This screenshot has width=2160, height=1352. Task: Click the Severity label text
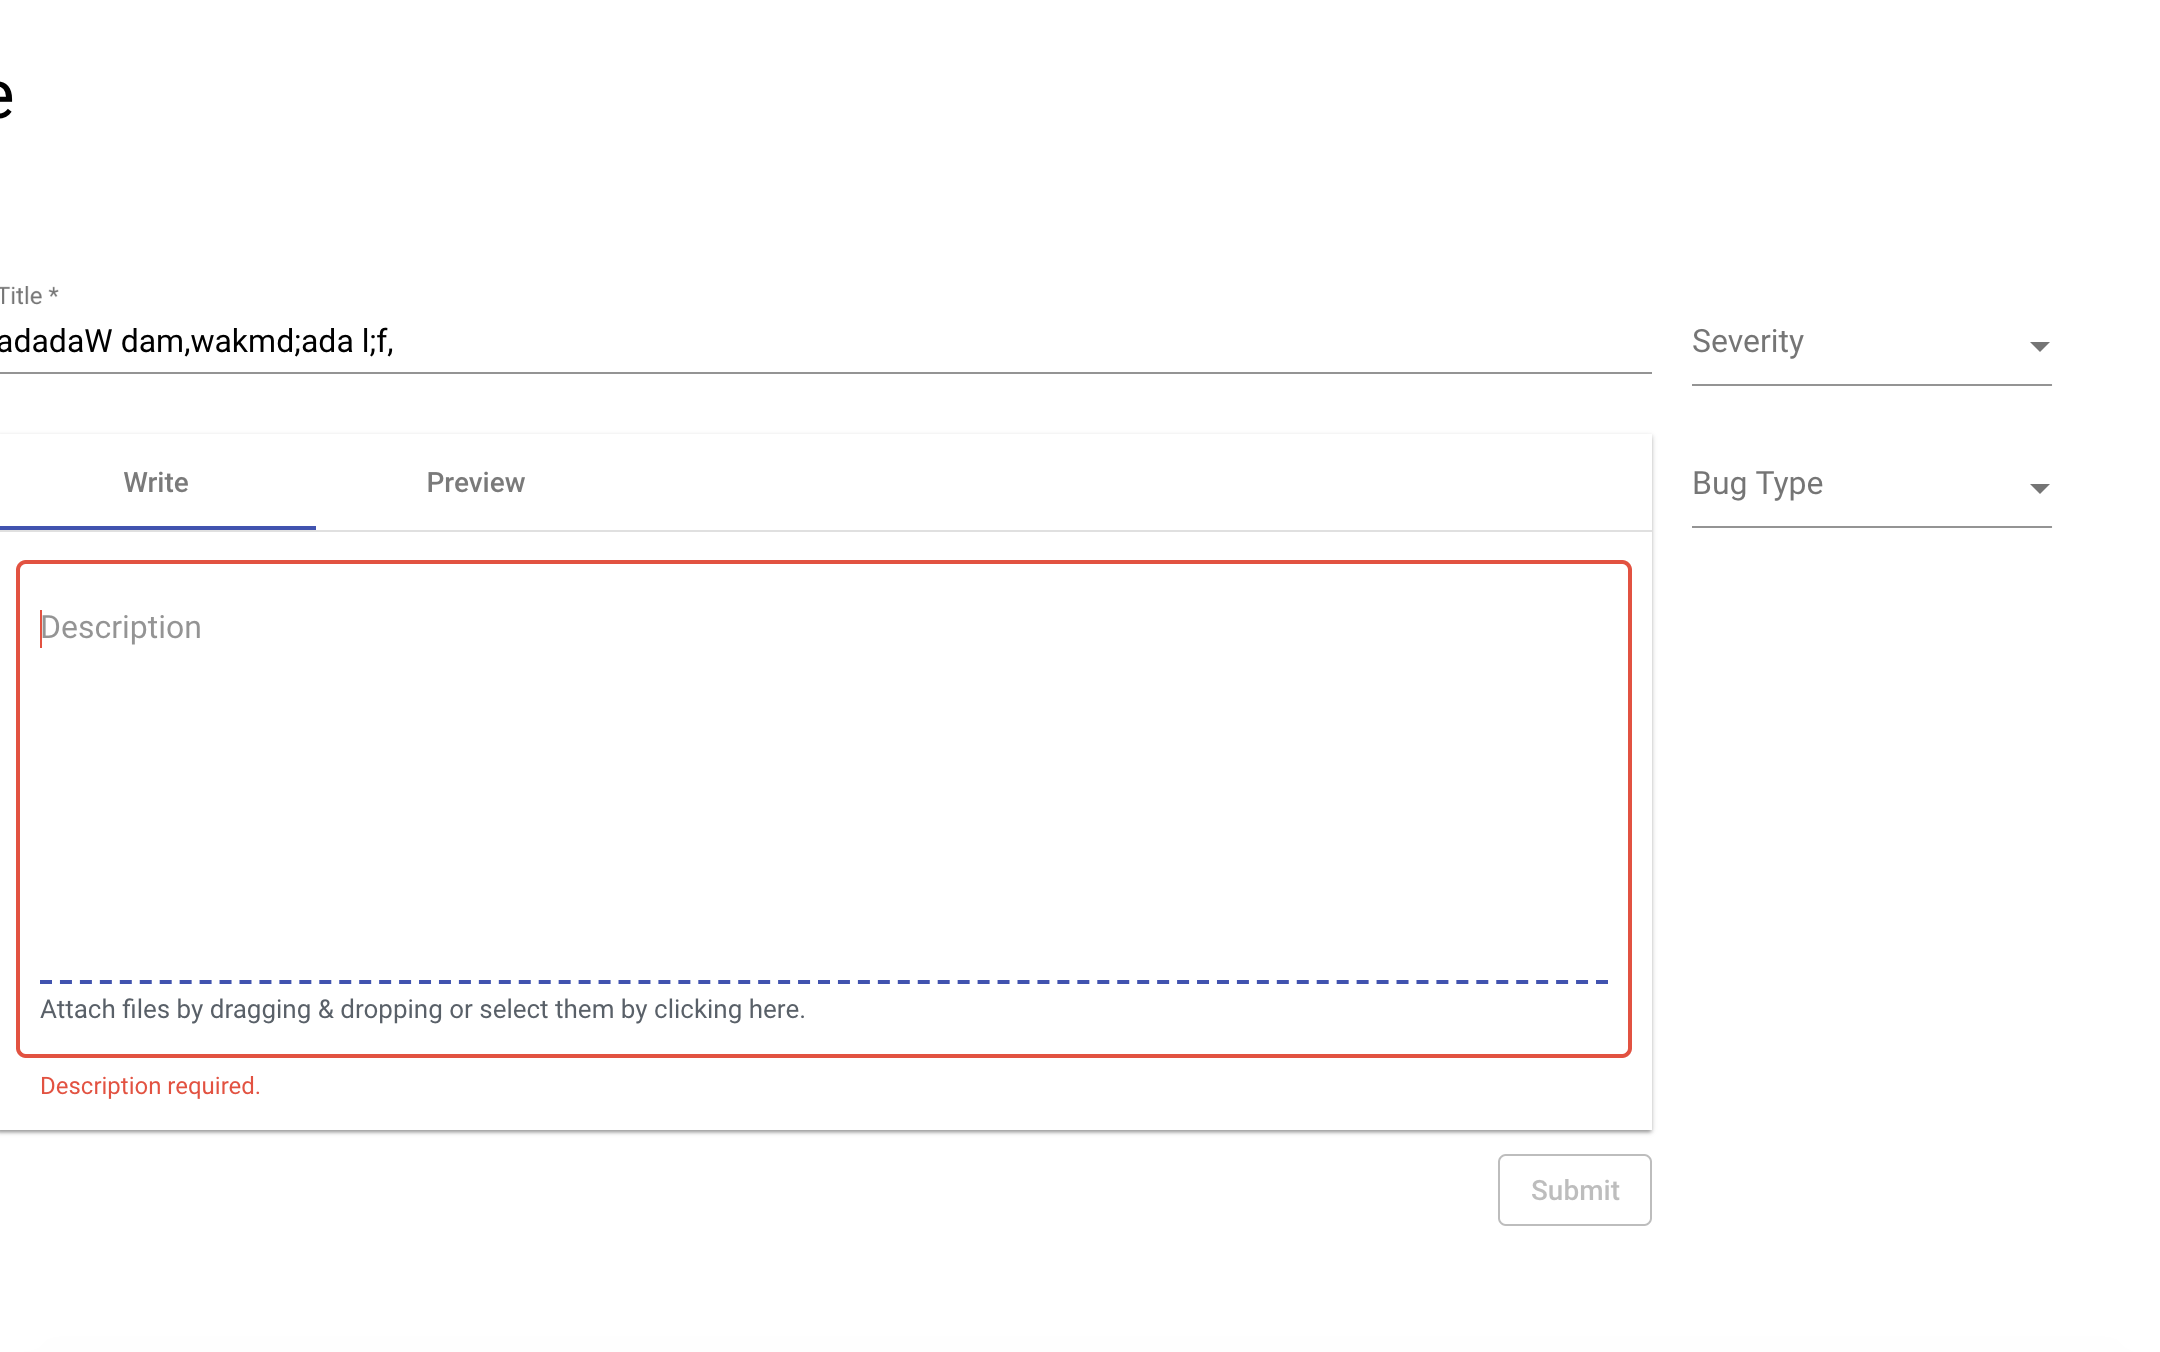(x=1747, y=342)
